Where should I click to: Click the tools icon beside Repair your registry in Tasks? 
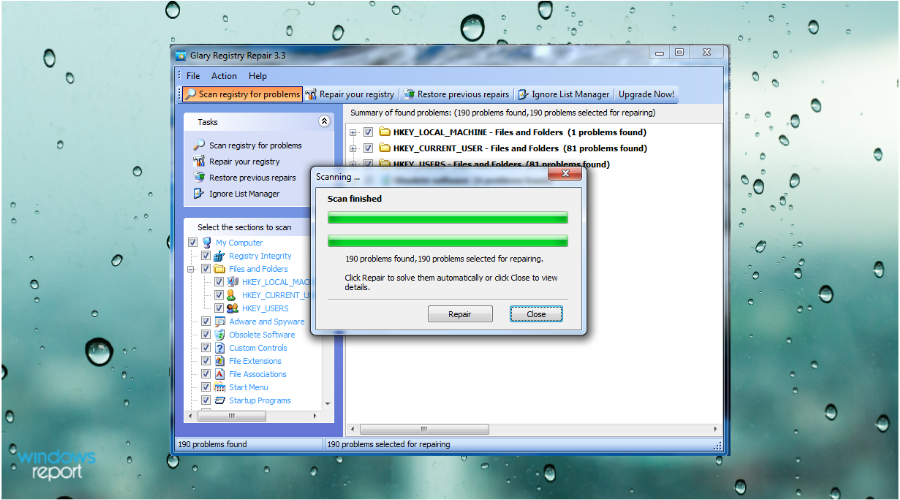pyautogui.click(x=199, y=161)
